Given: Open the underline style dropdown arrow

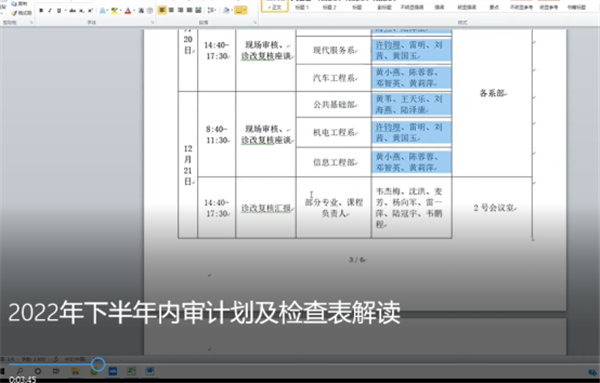Looking at the screenshot, I should click(64, 11).
